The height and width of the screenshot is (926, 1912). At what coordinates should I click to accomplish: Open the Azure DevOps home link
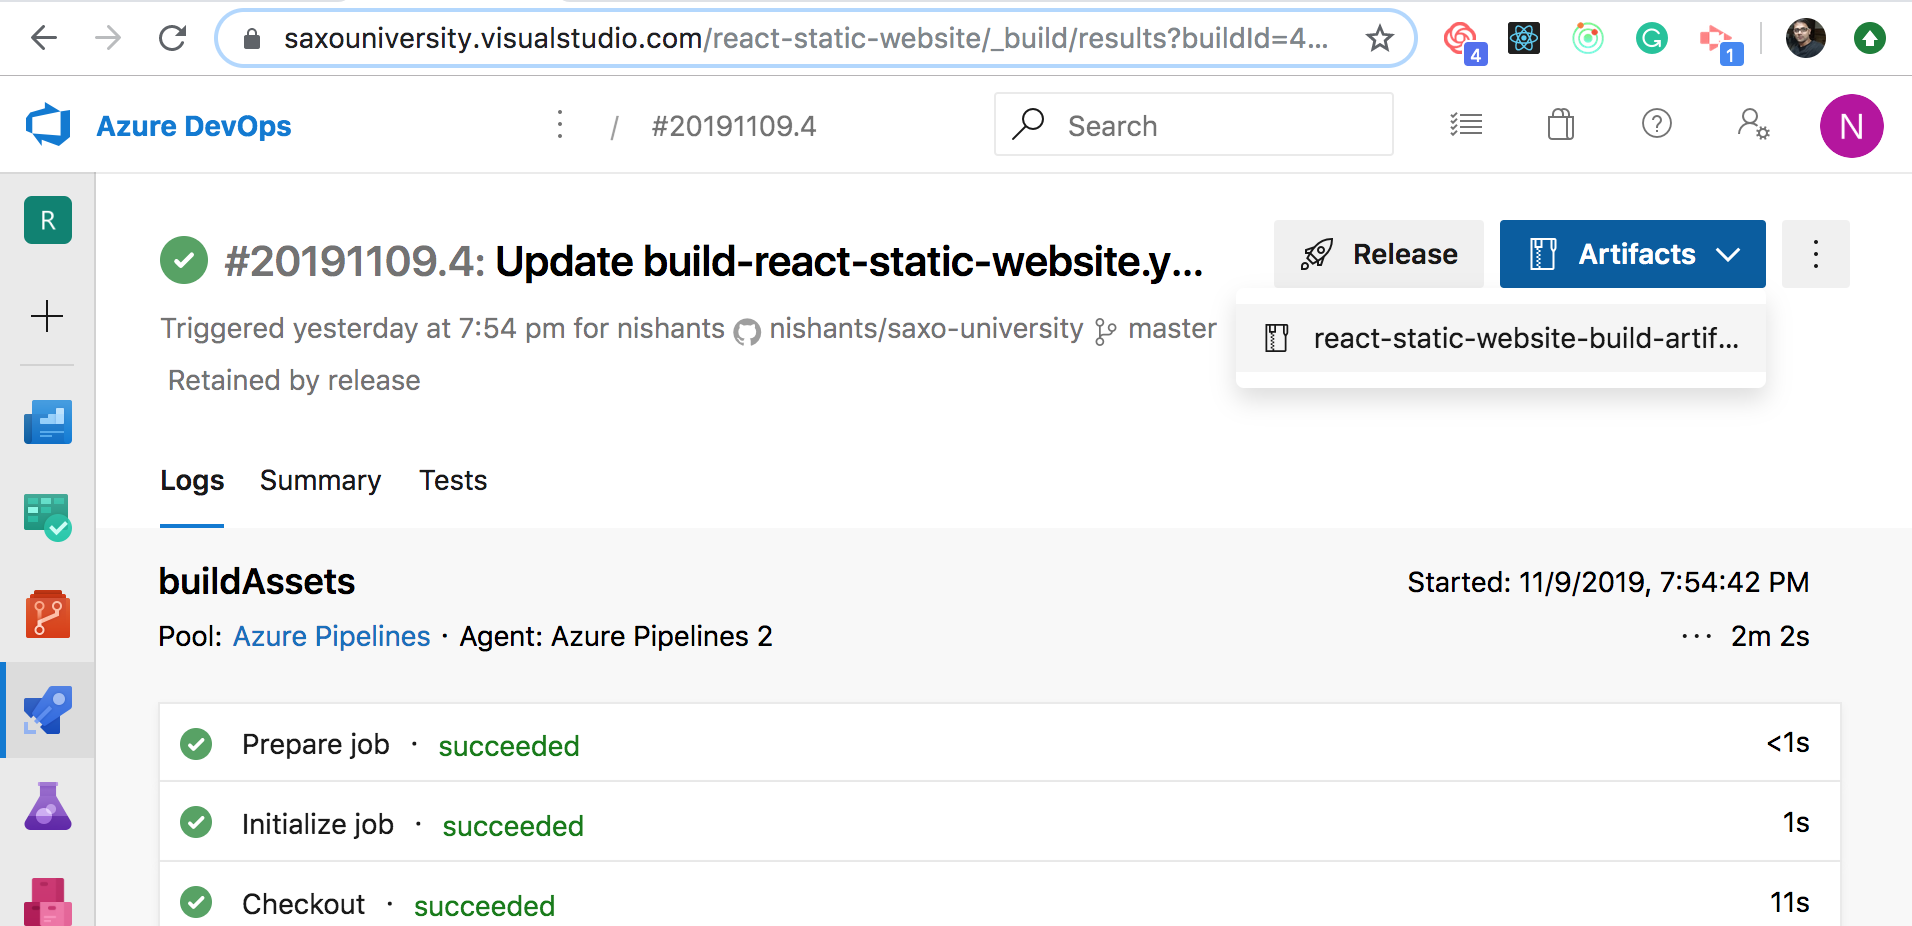coord(194,126)
